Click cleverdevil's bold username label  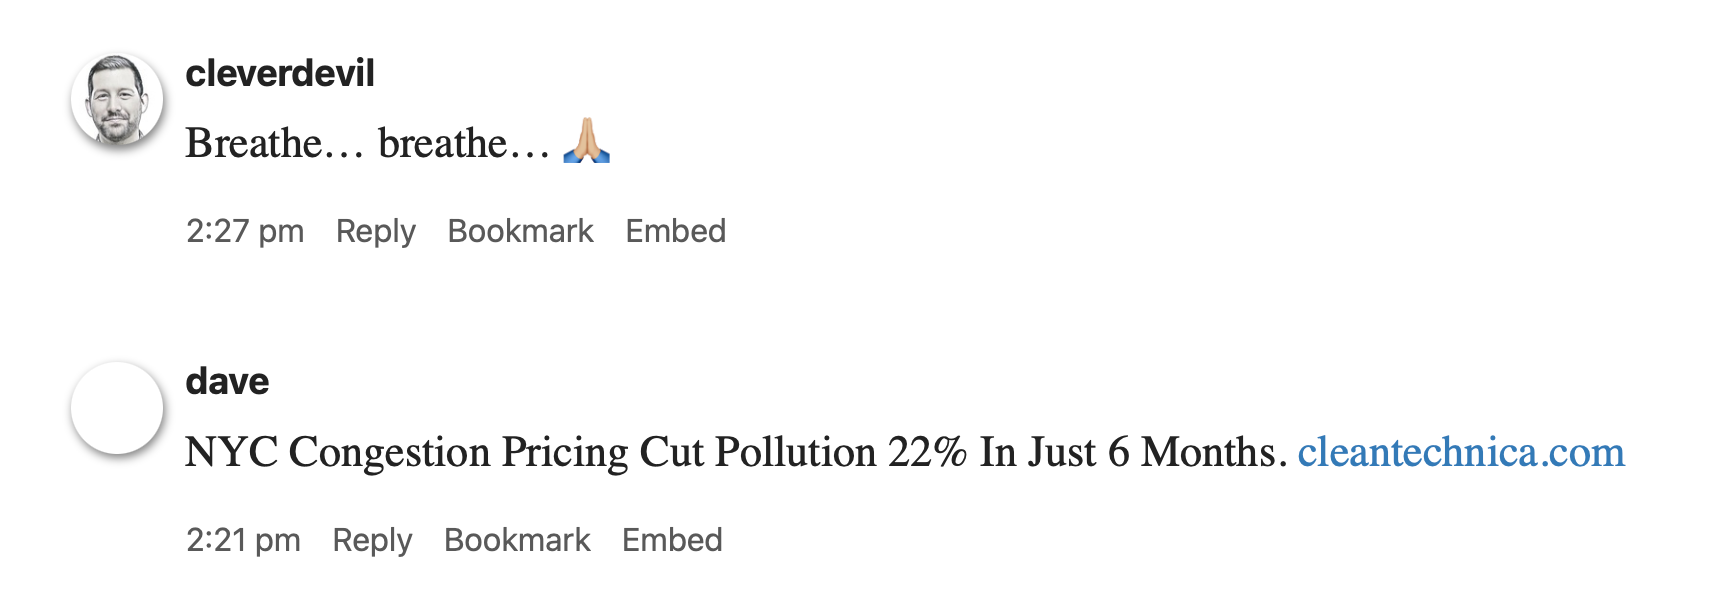click(280, 73)
